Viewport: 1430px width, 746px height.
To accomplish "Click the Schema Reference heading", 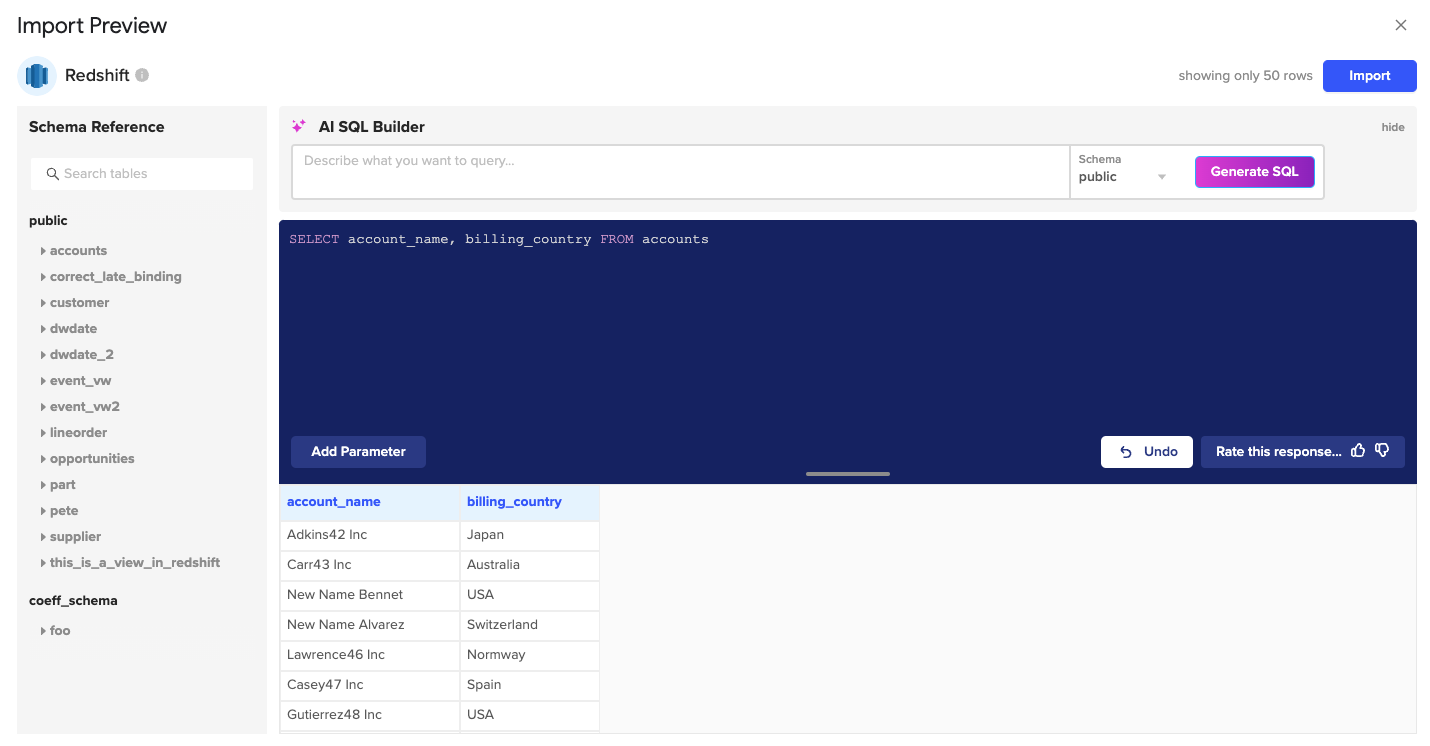I will tap(96, 127).
